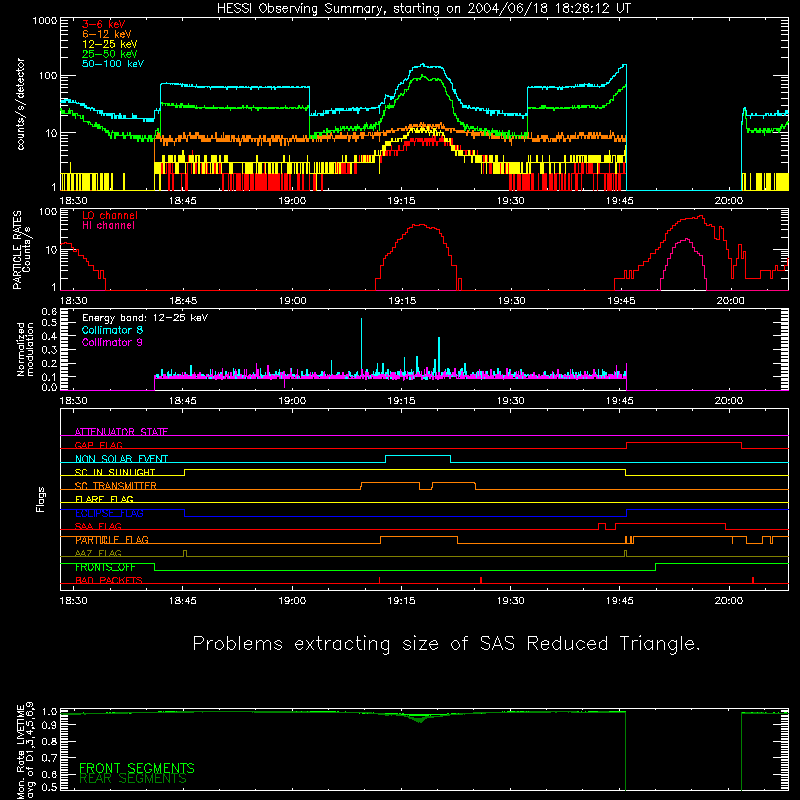The image size is (800, 800).
Task: Click the HESSI Observing Summary plot title
Action: click(x=424, y=9)
